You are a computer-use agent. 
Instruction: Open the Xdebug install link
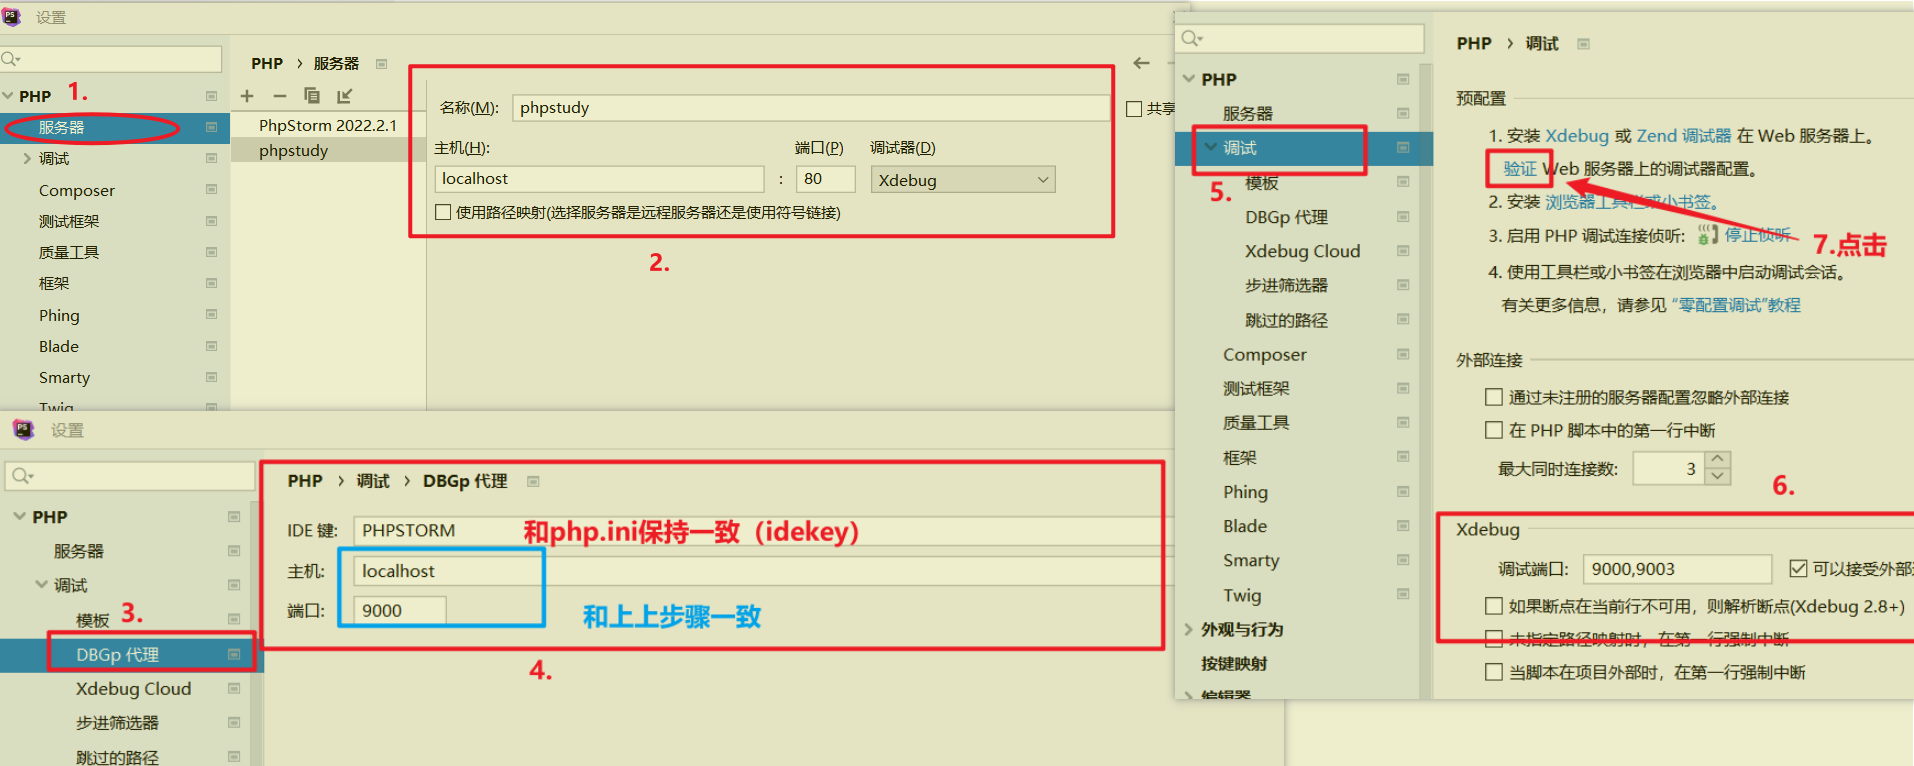coord(1577,135)
